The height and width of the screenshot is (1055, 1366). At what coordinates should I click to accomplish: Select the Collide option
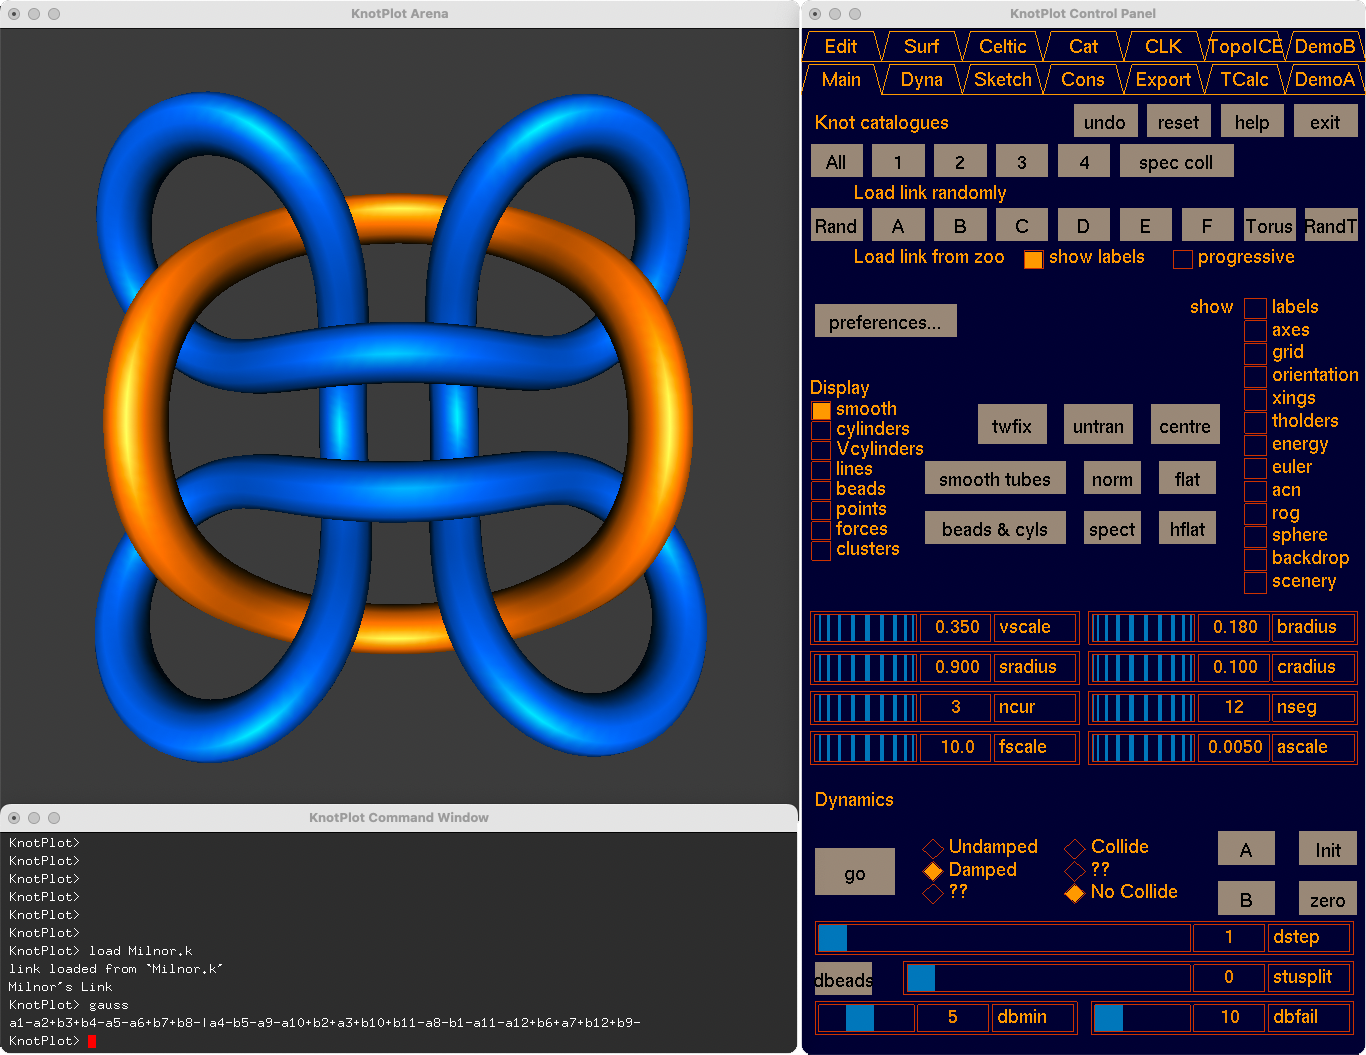(1075, 848)
